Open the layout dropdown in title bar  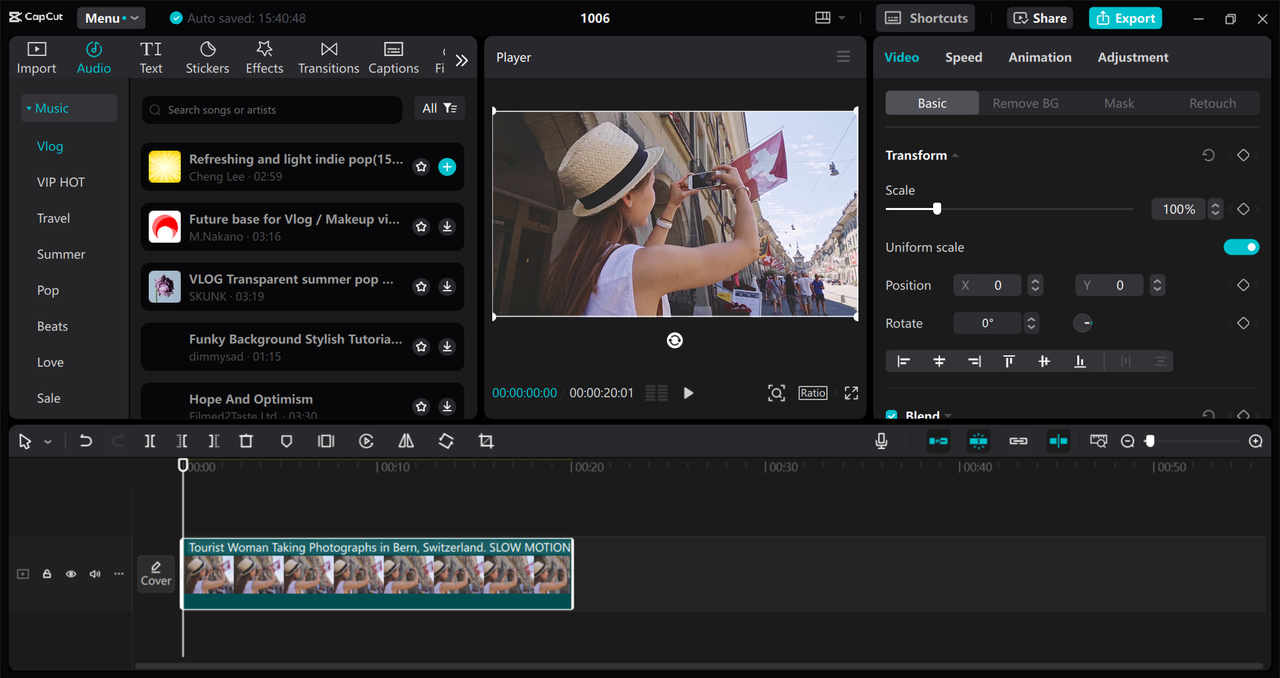pos(830,18)
